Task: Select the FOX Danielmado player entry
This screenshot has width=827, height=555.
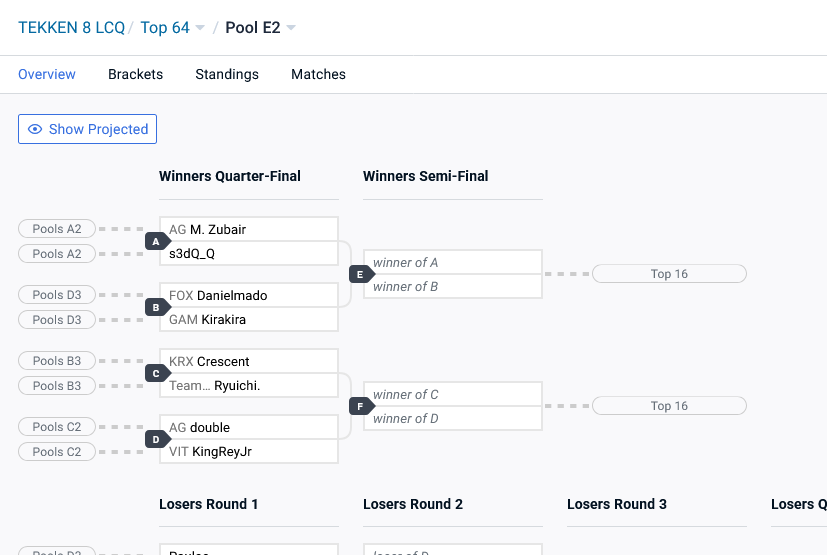Action: 248,295
